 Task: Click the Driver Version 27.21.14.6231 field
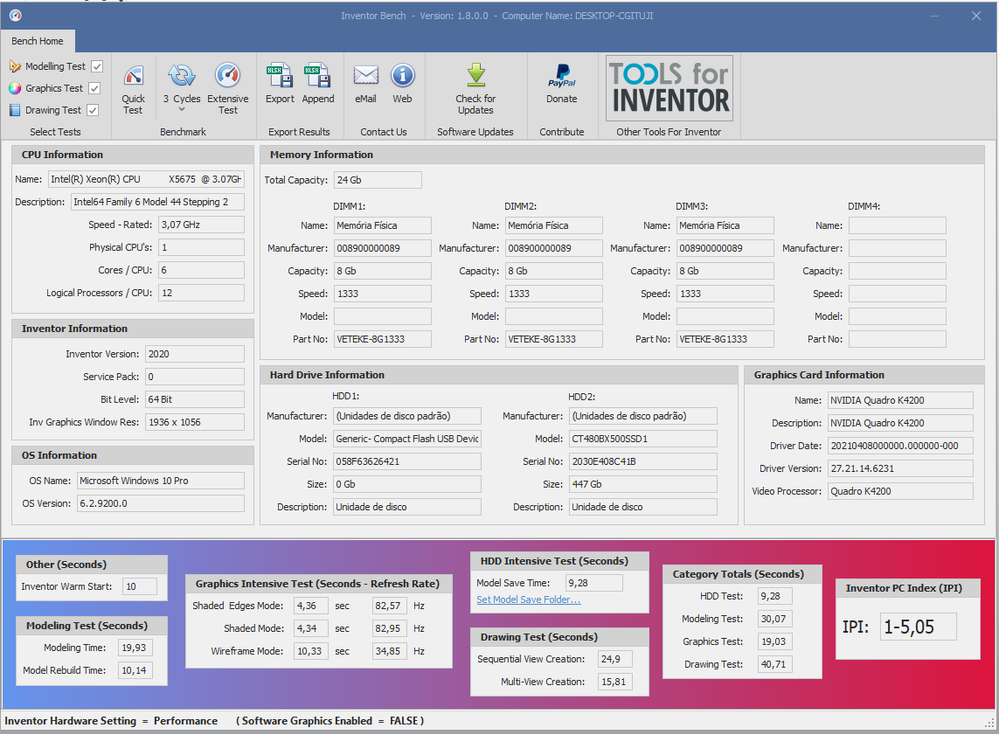pos(900,468)
